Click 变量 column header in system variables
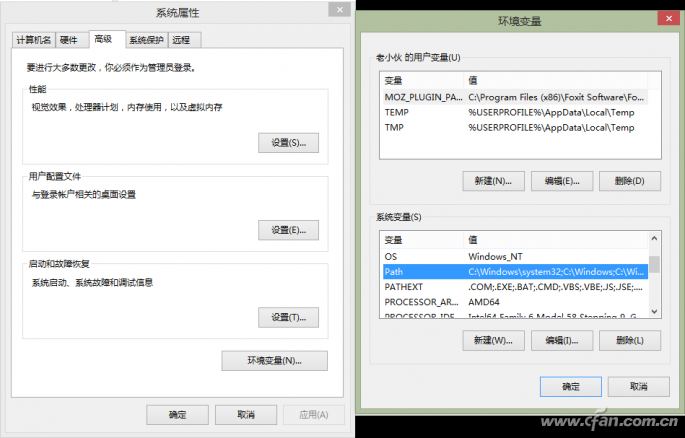 tap(422, 240)
